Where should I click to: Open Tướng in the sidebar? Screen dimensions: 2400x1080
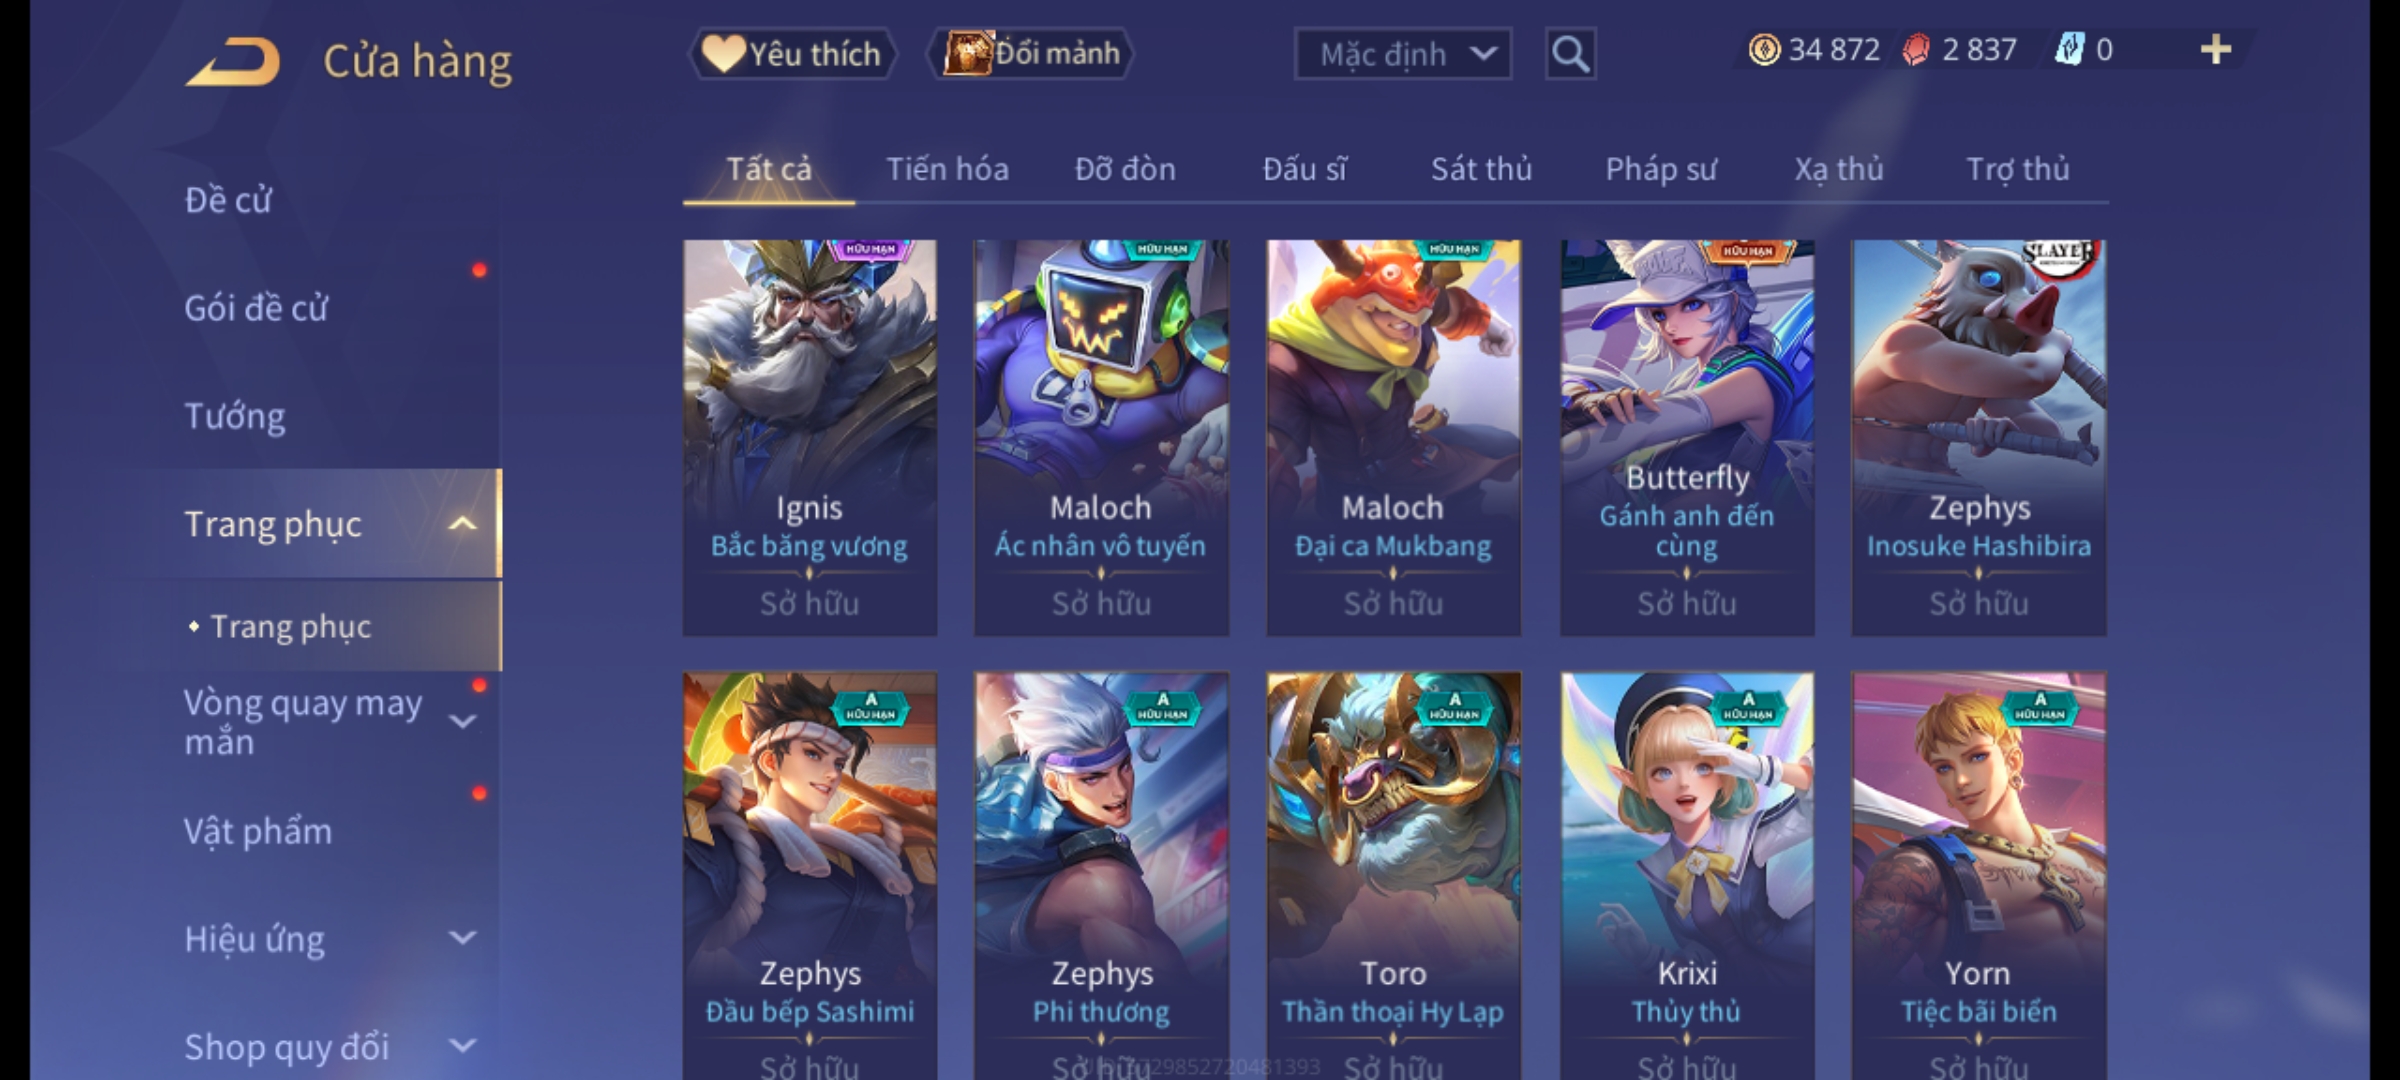click(235, 416)
